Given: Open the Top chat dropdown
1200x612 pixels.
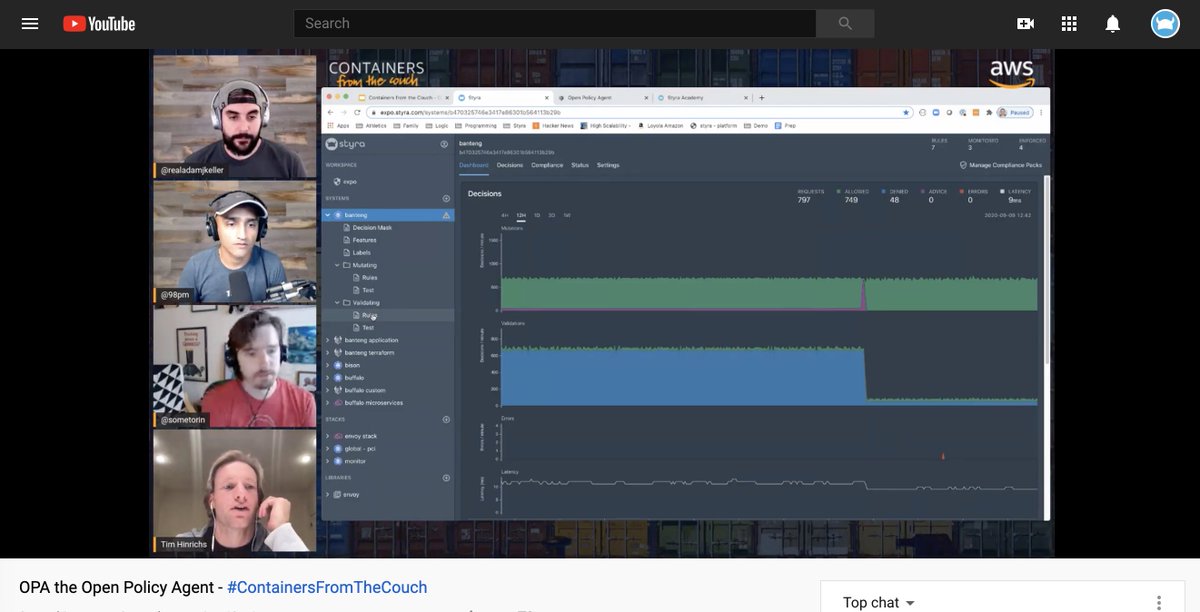Looking at the screenshot, I should pyautogui.click(x=879, y=602).
